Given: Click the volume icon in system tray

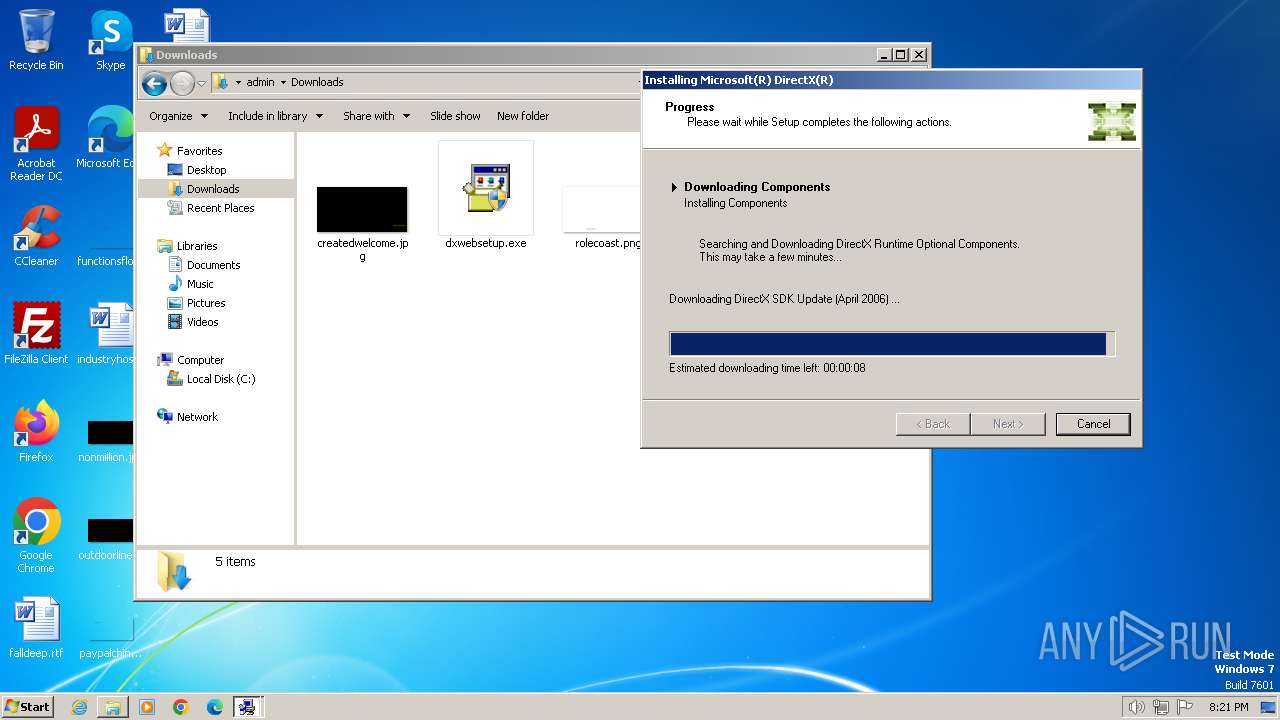Looking at the screenshot, I should 1136,707.
